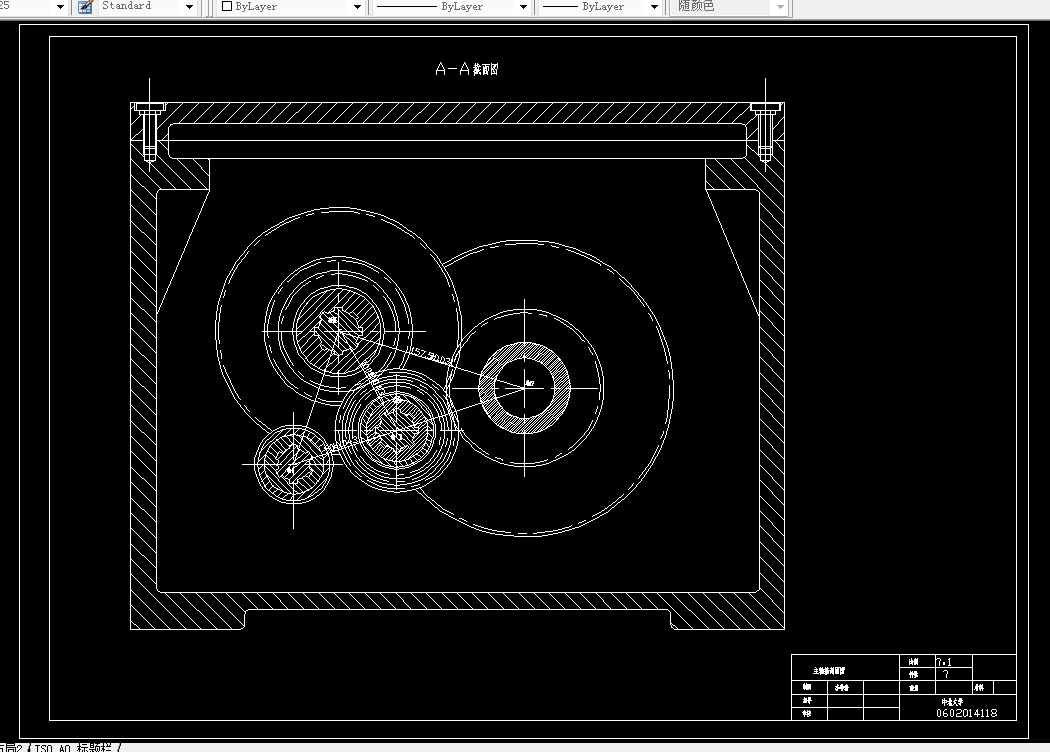Click the table style manager icon
The height and width of the screenshot is (752, 1050).
85,7
